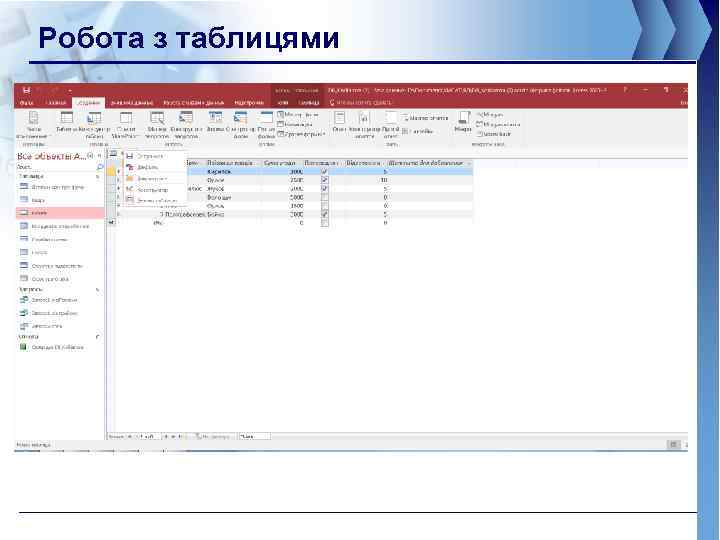Toggle the checkbox in the row with value 10
The width and height of the screenshot is (720, 540).
325,180
